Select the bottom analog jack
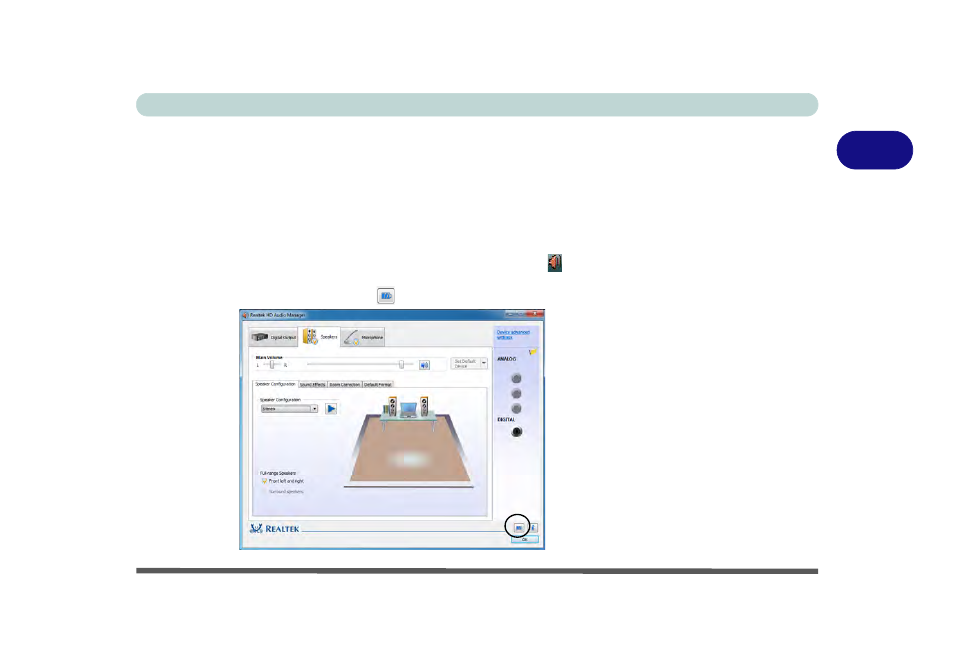The width and height of the screenshot is (954, 672). pos(517,409)
